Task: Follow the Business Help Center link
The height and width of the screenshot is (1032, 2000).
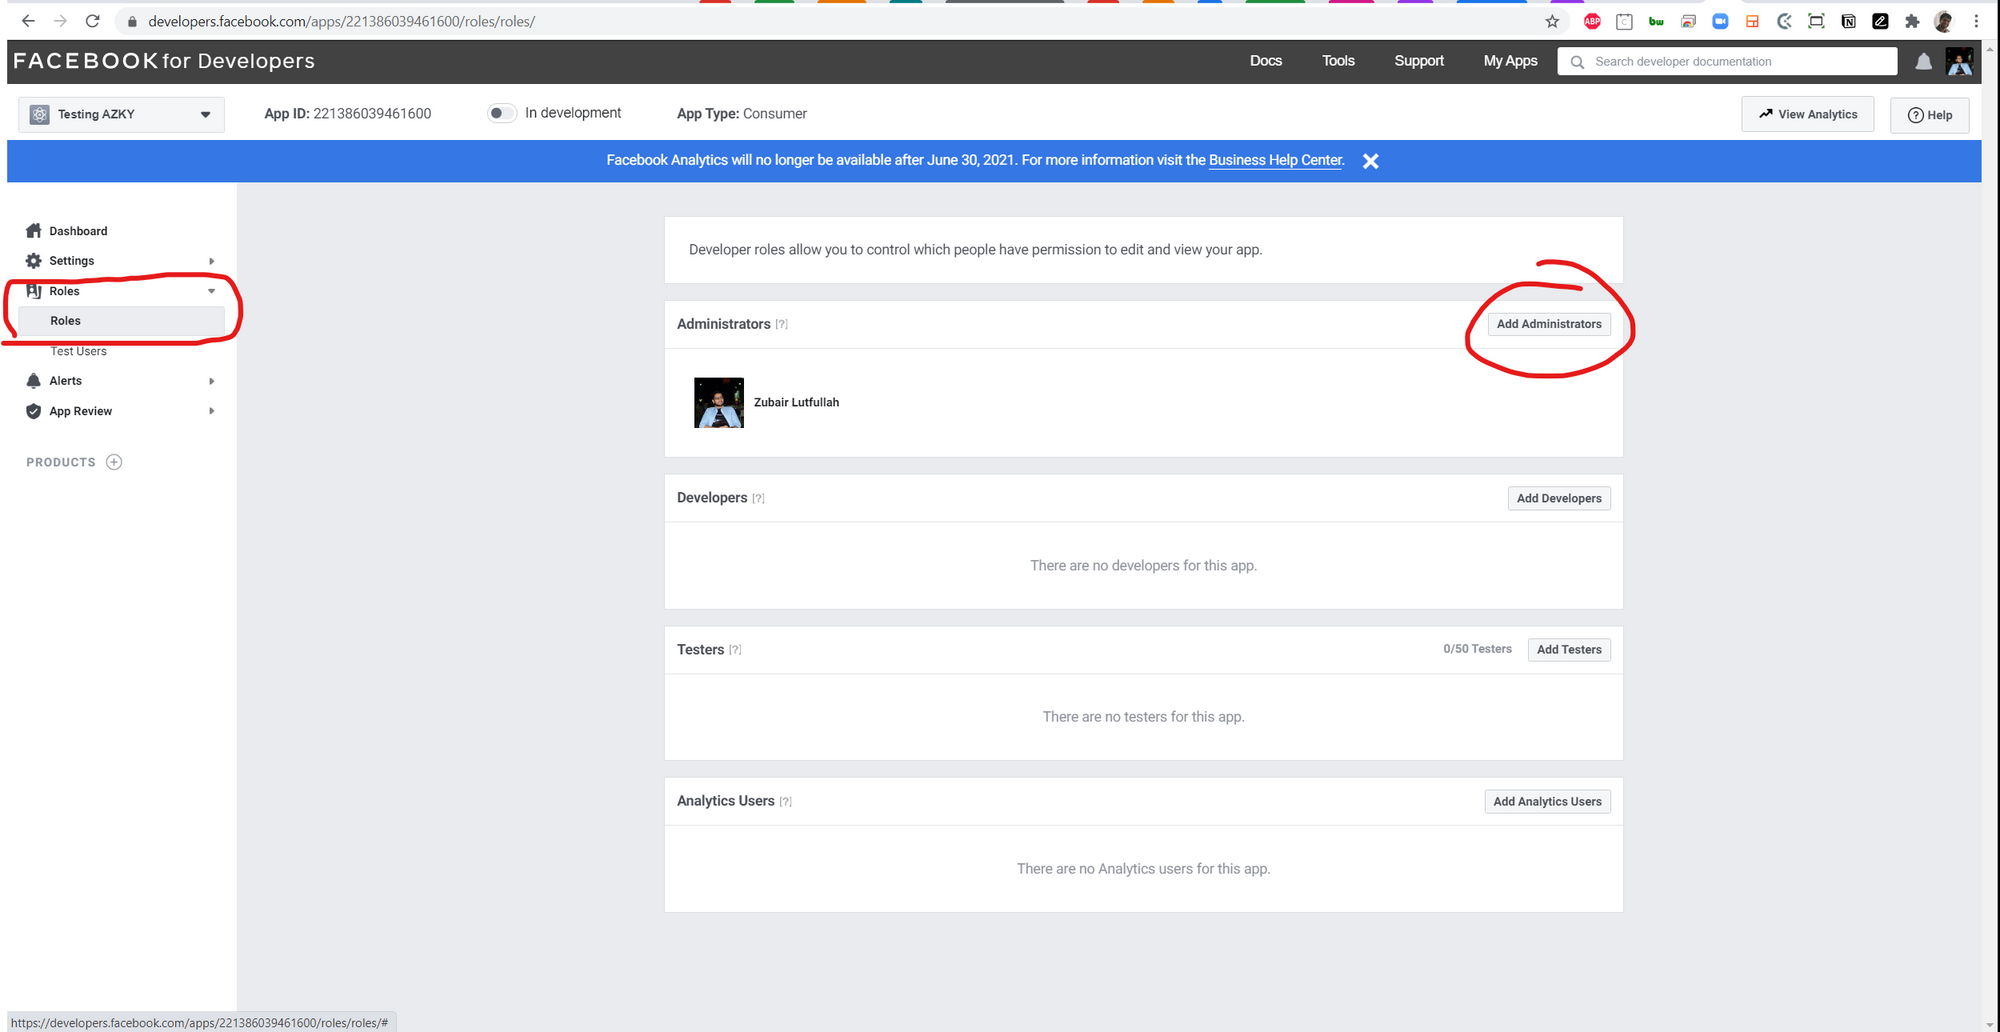Action: pyautogui.click(x=1275, y=160)
